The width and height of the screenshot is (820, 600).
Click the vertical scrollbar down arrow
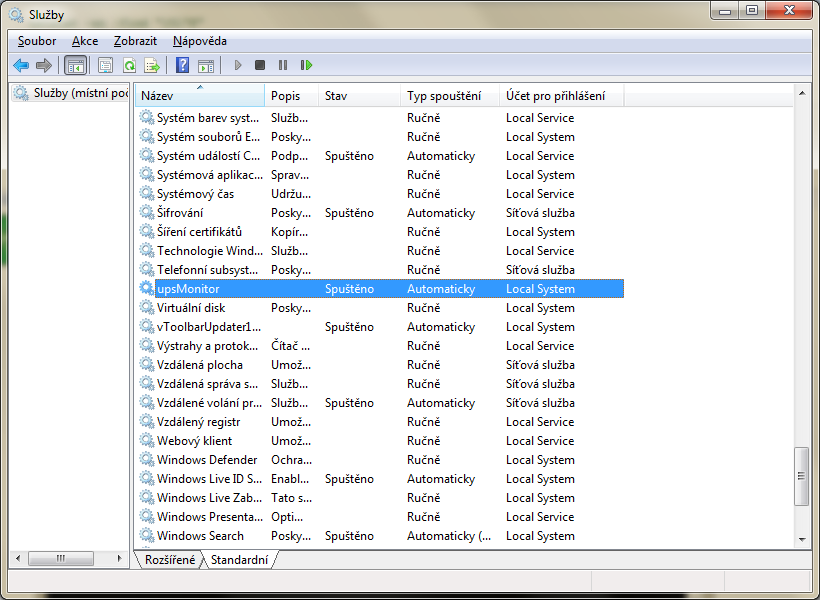point(801,538)
